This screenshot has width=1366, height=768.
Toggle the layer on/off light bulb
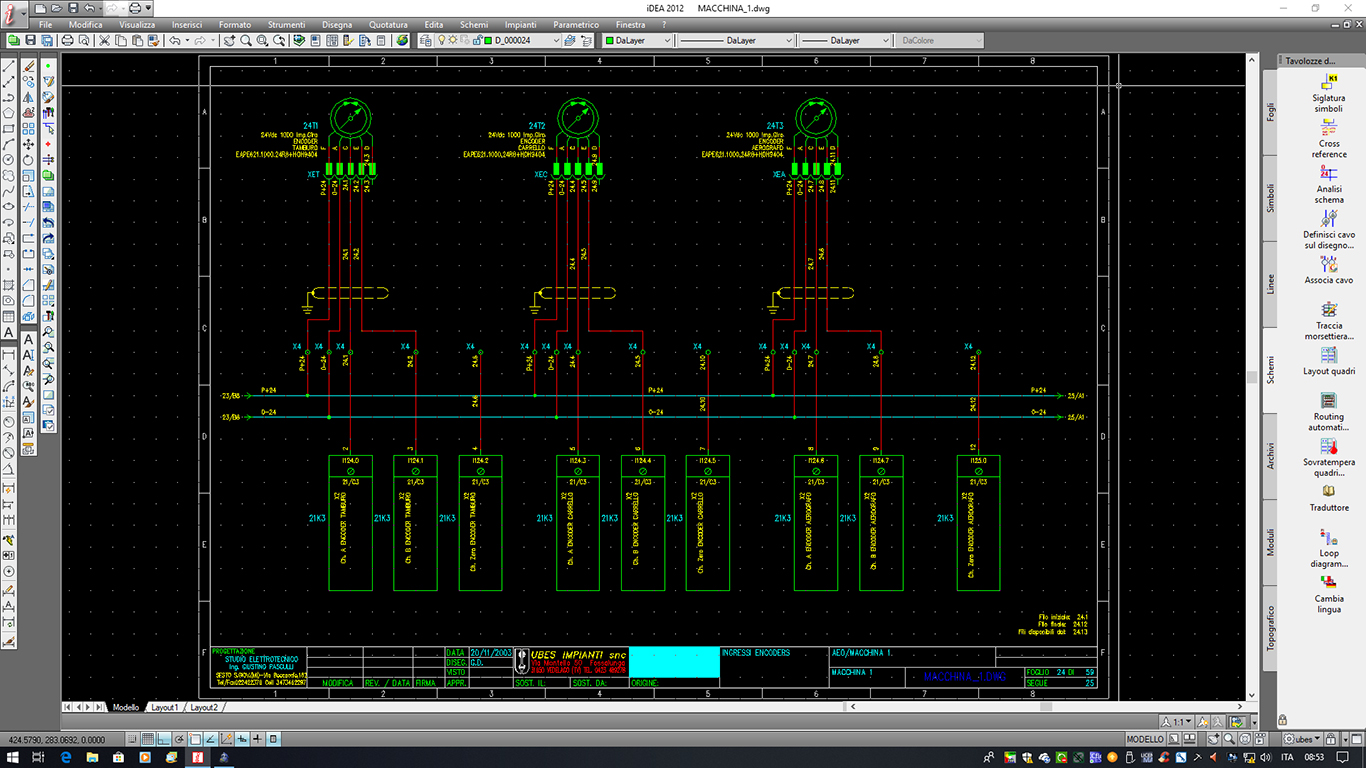(441, 40)
